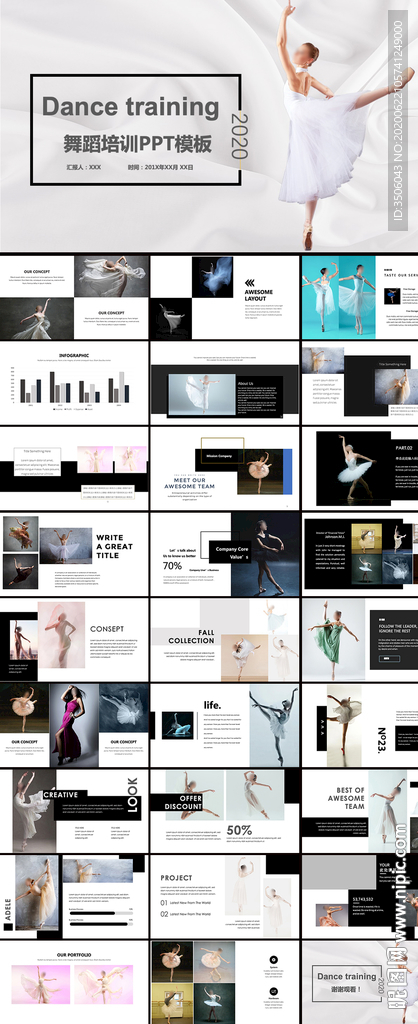Click the 50% discount figure
Image resolution: width=418 pixels, height=1024 pixels.
coord(239,830)
